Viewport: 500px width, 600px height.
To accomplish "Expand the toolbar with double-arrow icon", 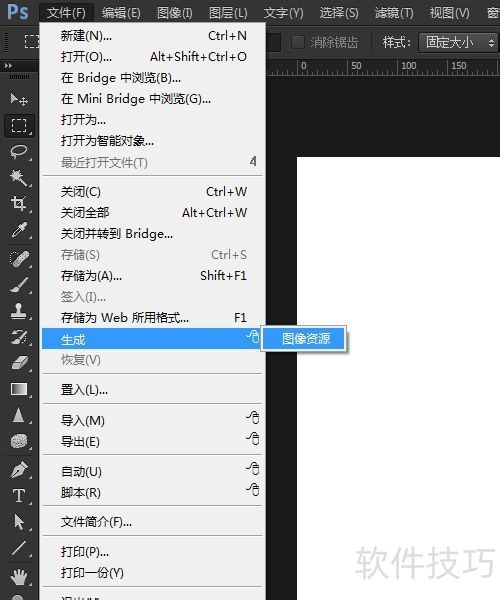I will point(8,66).
